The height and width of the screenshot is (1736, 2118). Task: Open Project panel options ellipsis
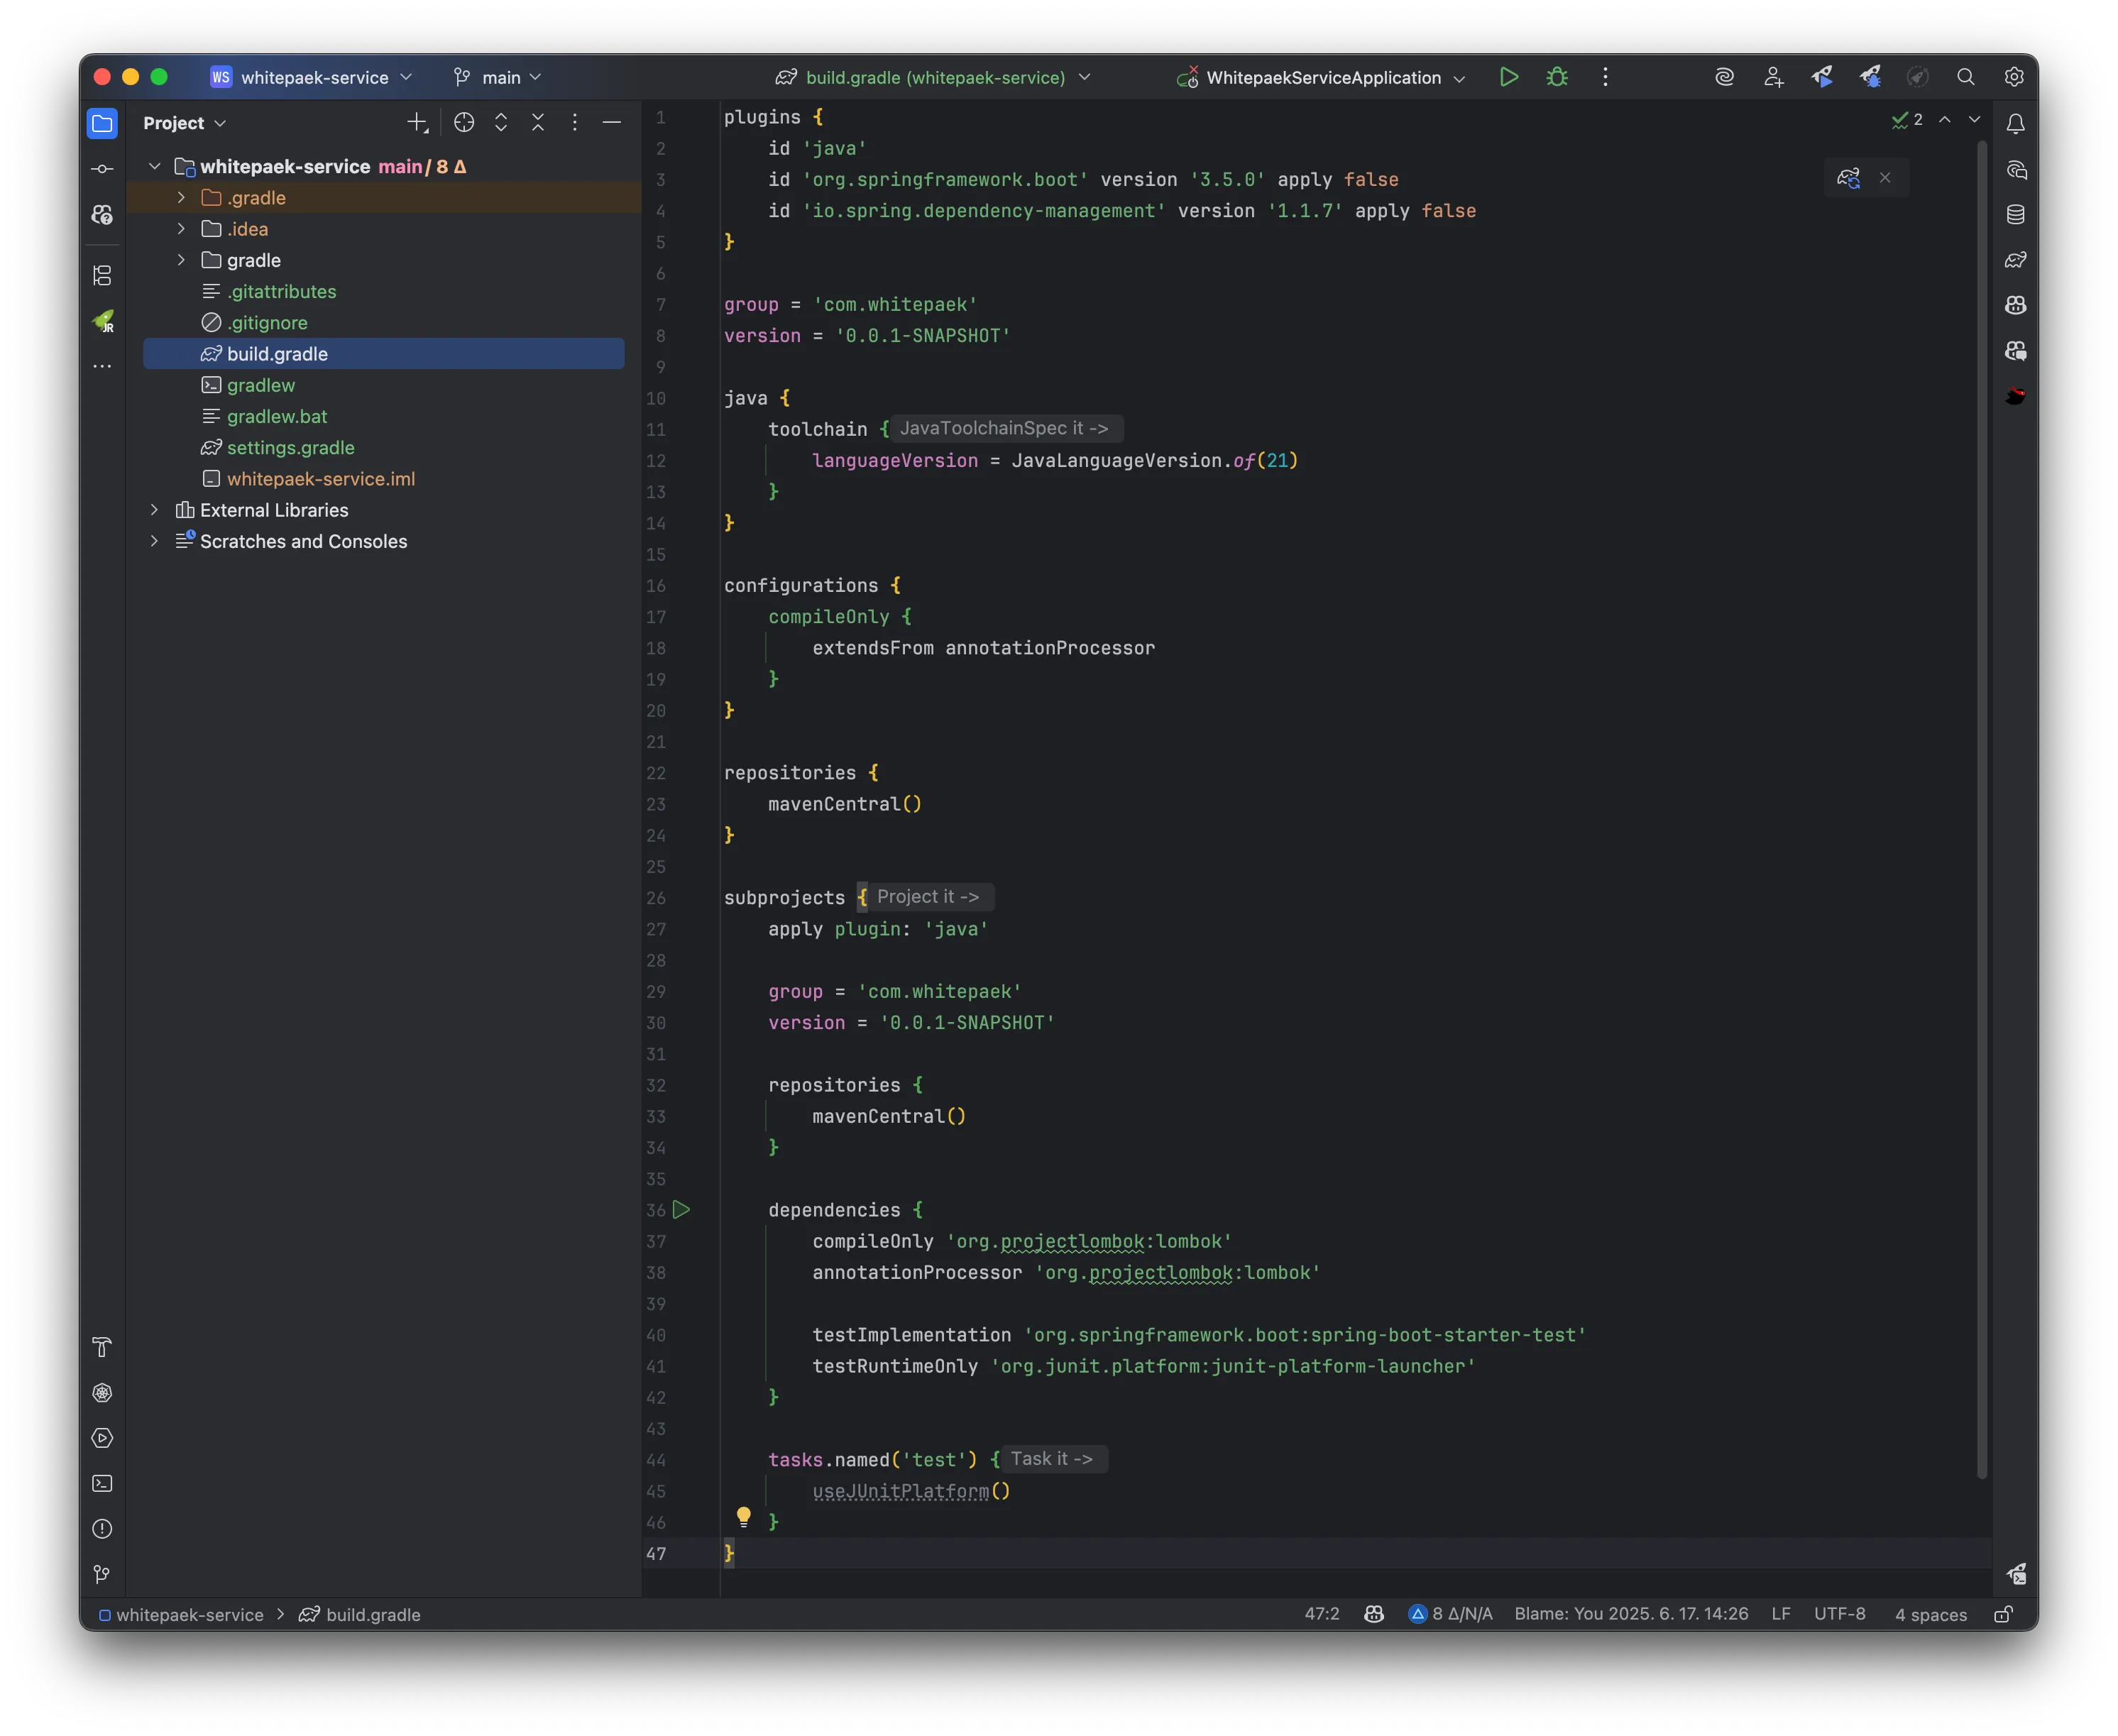574,122
